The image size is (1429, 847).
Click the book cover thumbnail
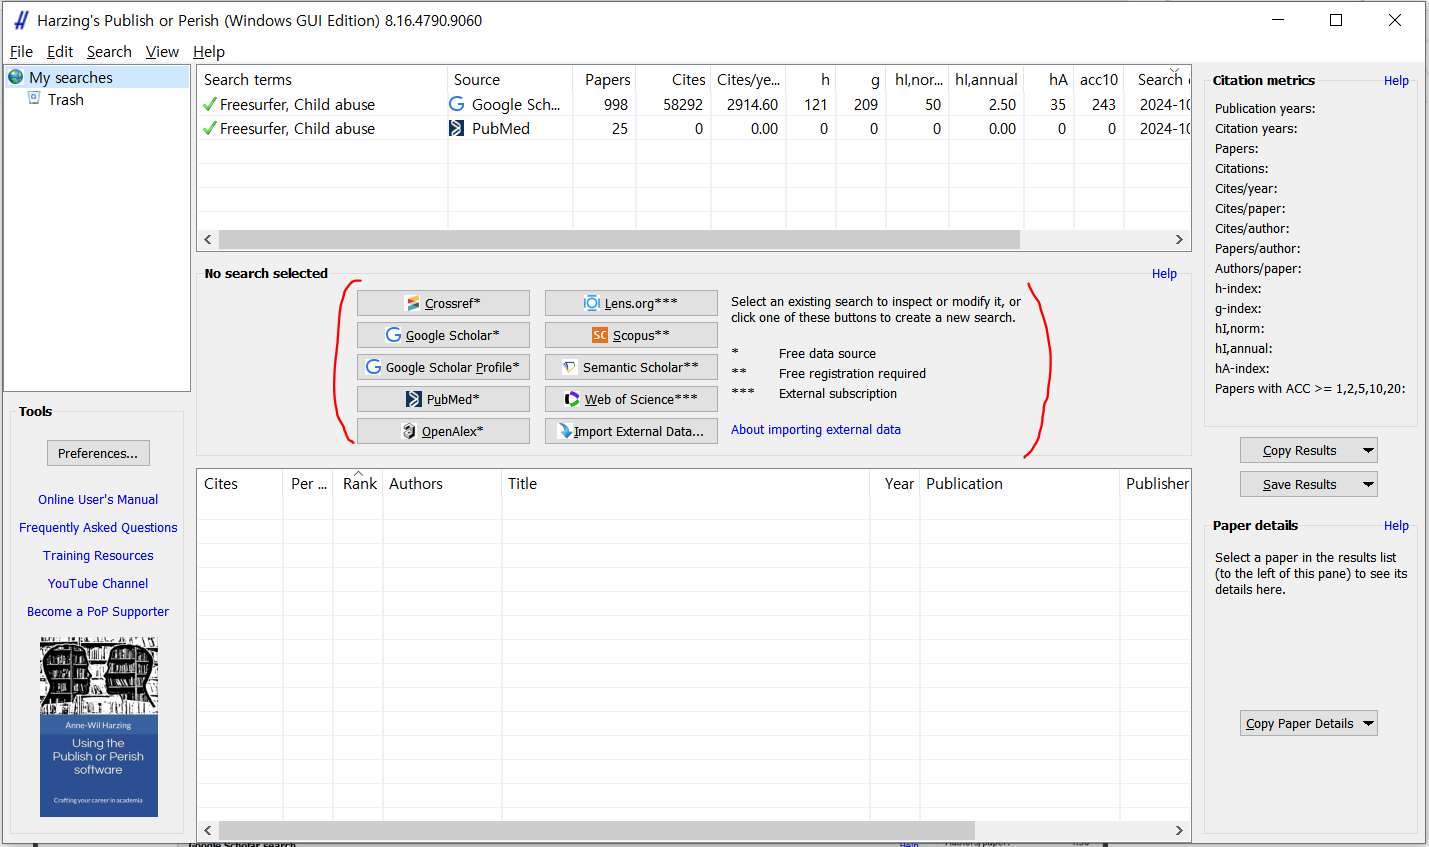[99, 727]
